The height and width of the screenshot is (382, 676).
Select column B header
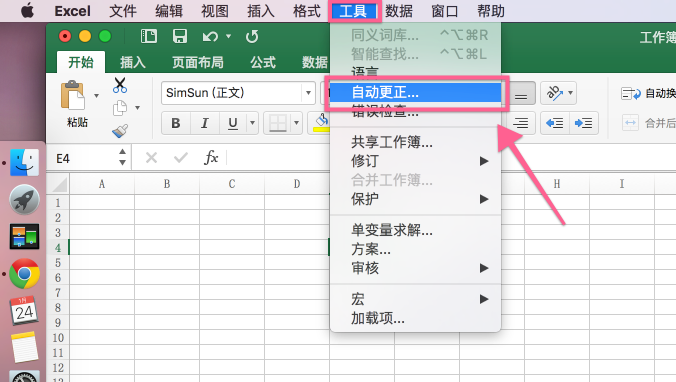167,184
